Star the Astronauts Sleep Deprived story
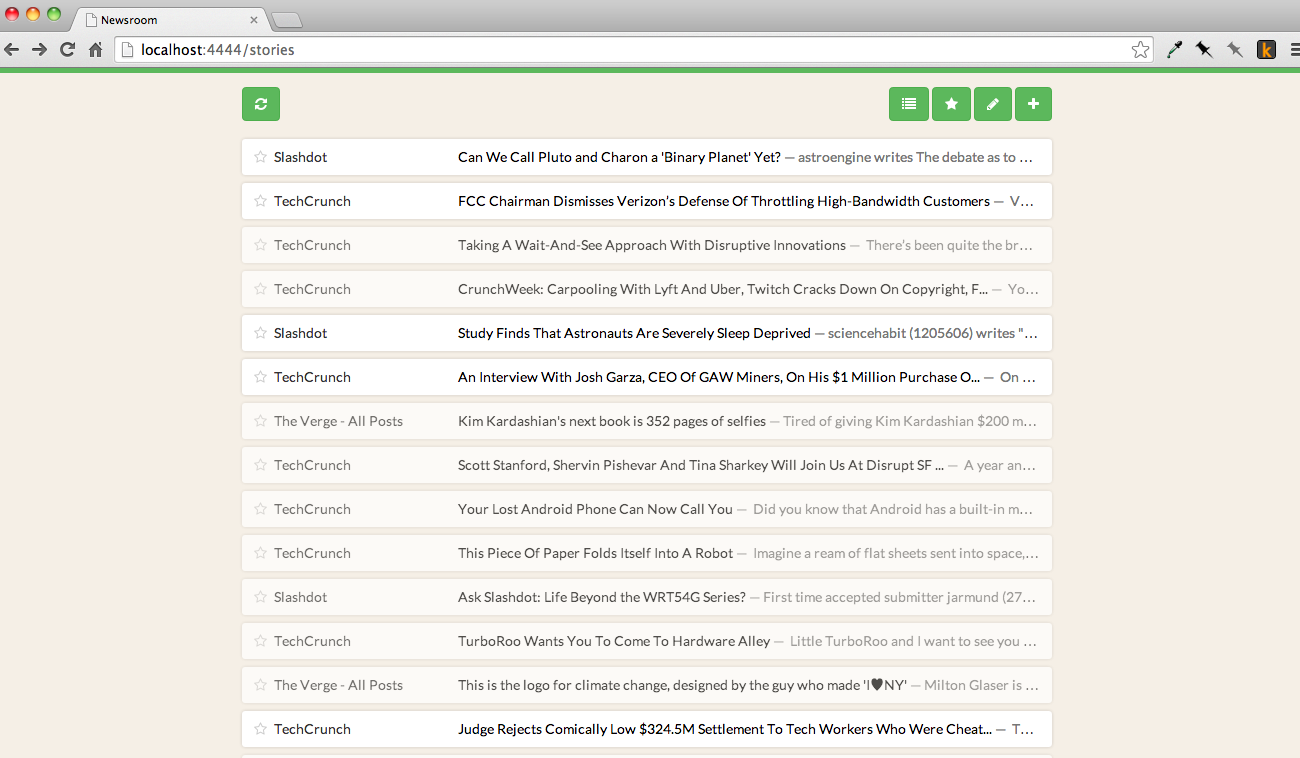The width and height of the screenshot is (1300, 758). 260,333
